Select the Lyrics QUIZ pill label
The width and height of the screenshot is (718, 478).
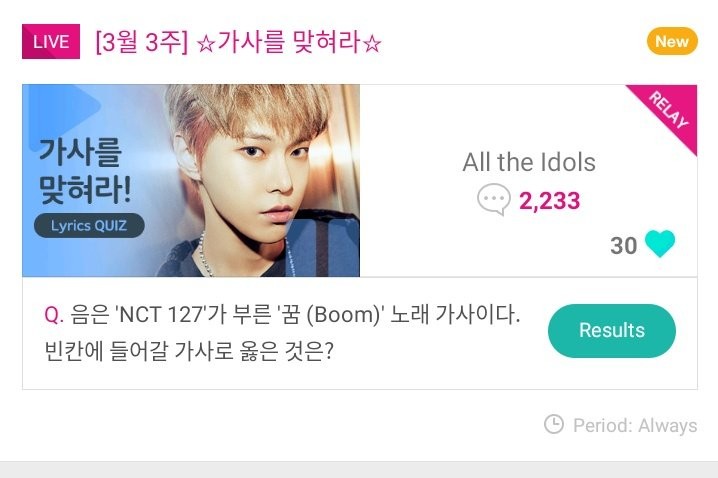(x=89, y=225)
